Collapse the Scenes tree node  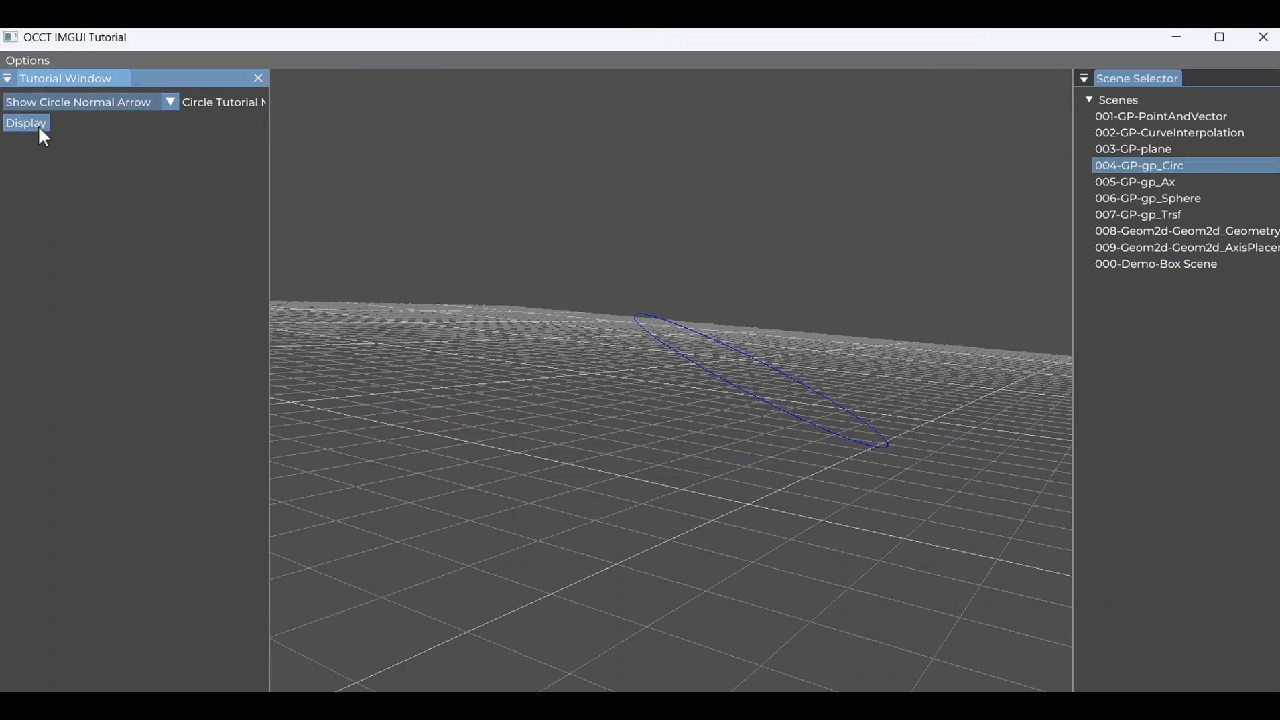[1089, 100]
